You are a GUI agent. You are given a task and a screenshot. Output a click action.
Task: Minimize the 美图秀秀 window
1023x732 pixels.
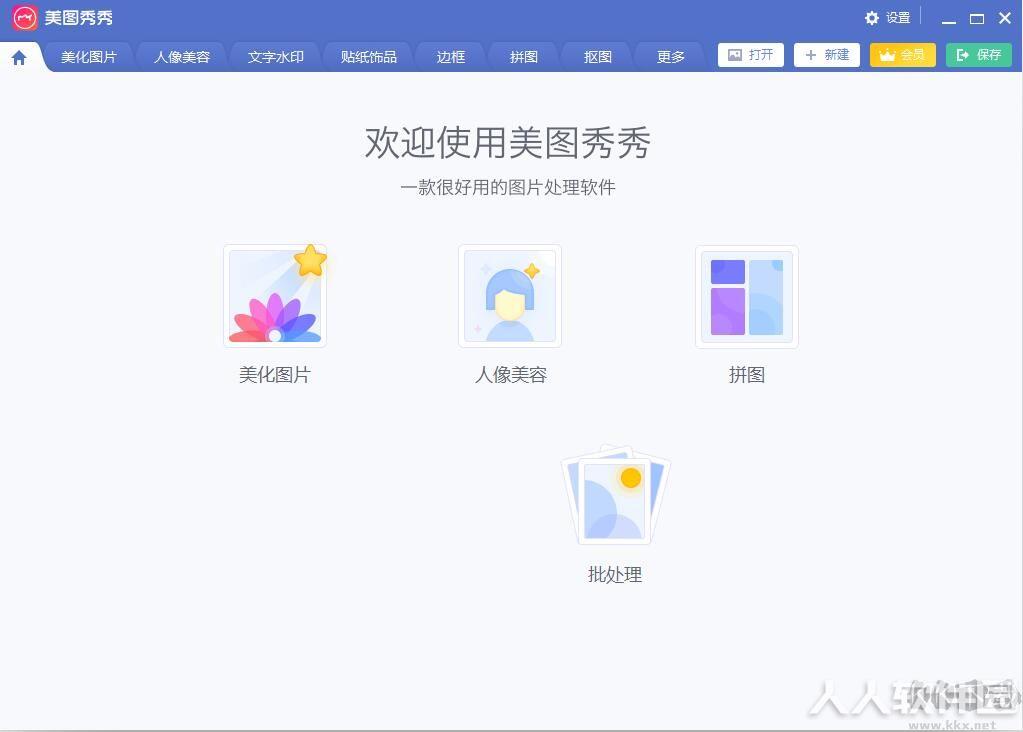pos(949,20)
